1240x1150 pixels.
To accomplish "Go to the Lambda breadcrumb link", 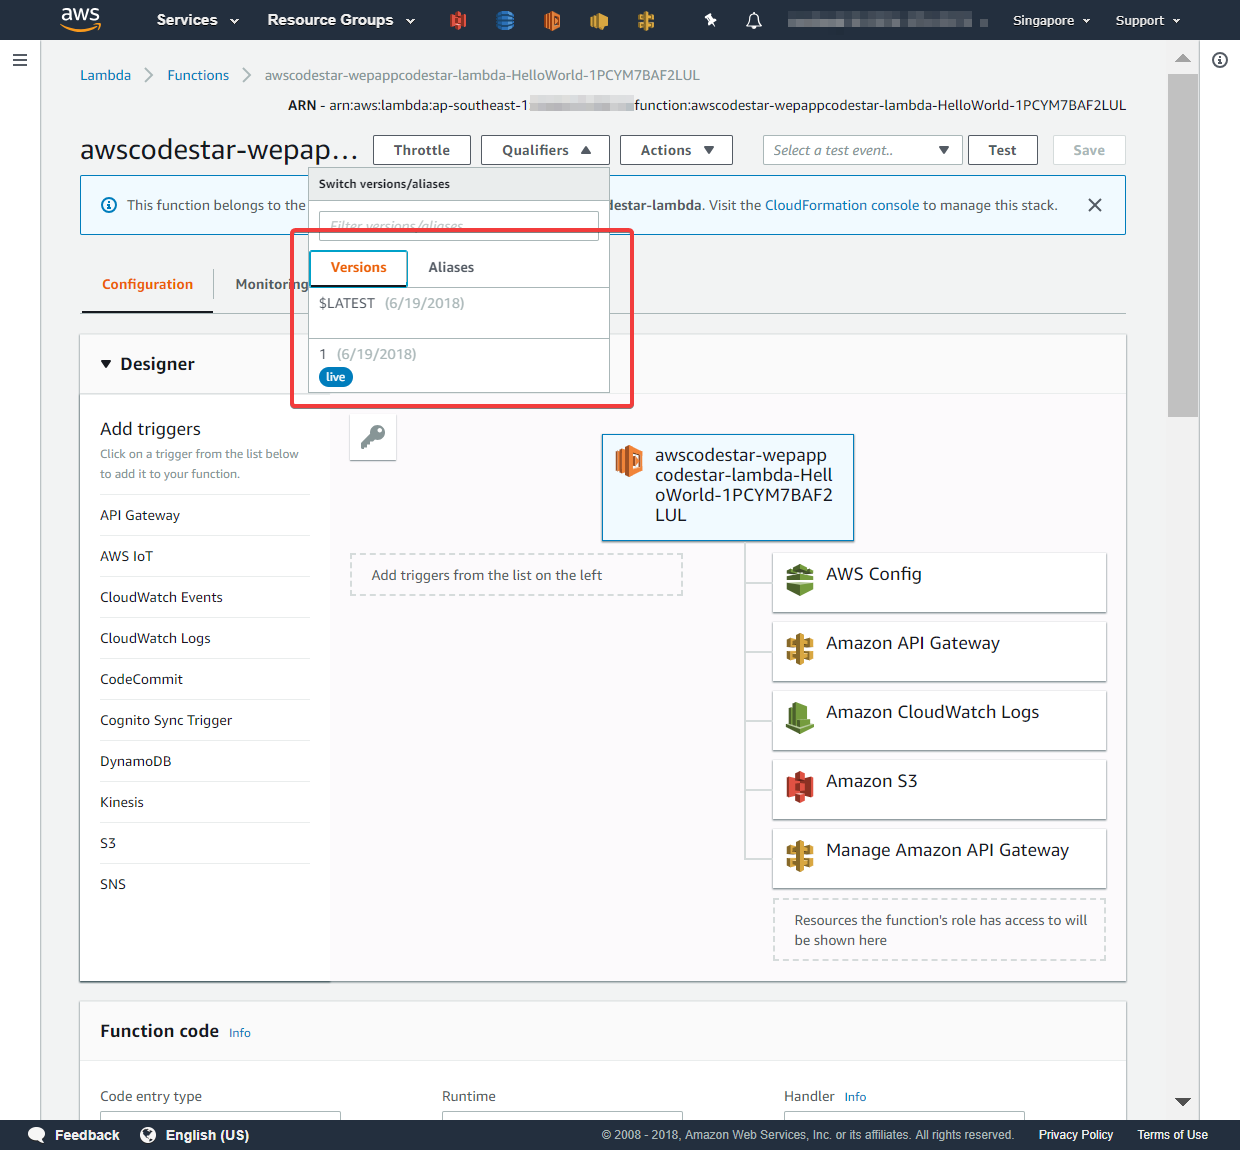I will coord(105,75).
